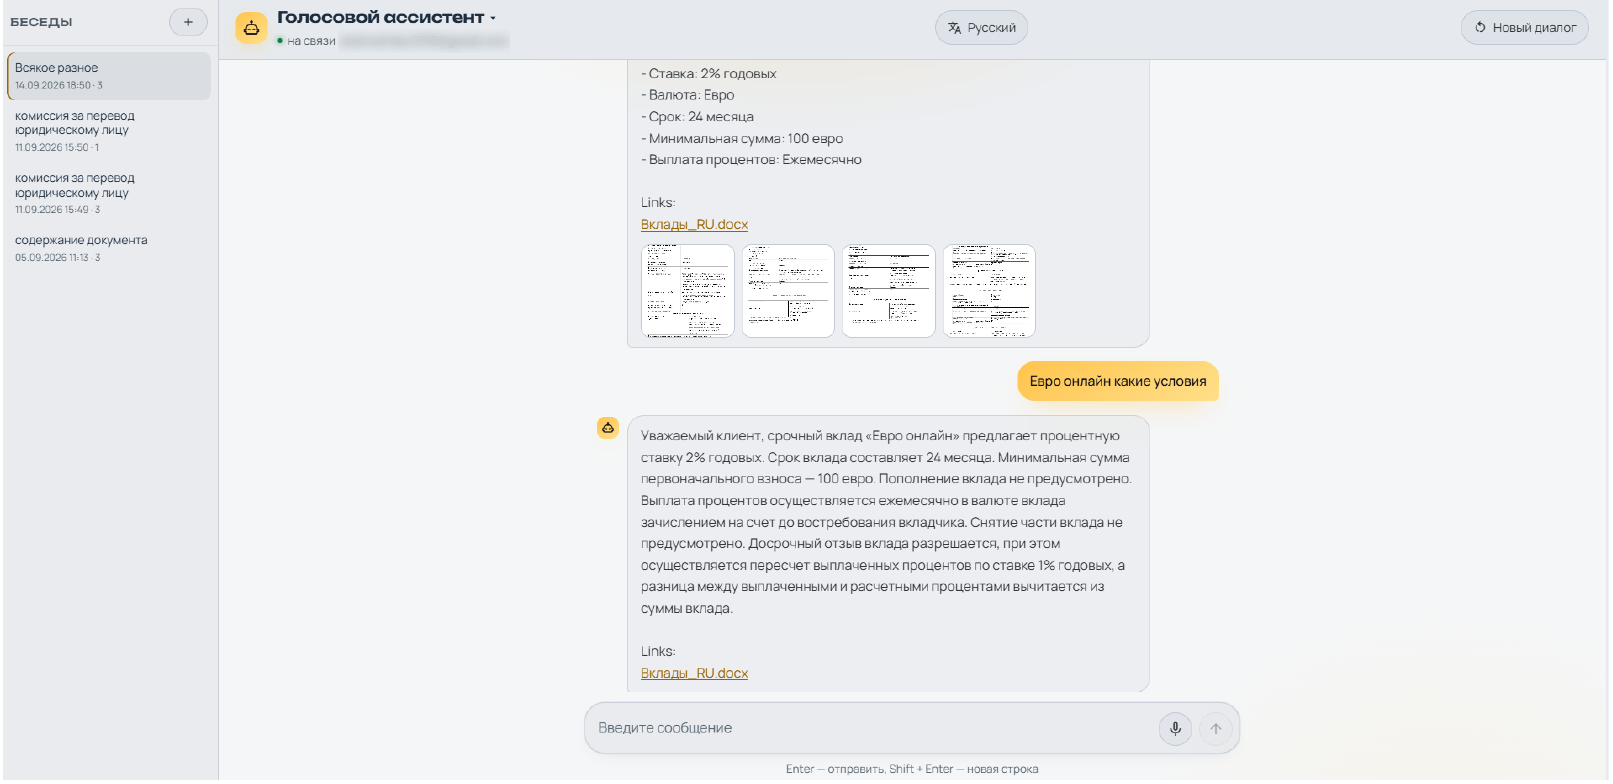Open the first document page thumbnail

[688, 291]
